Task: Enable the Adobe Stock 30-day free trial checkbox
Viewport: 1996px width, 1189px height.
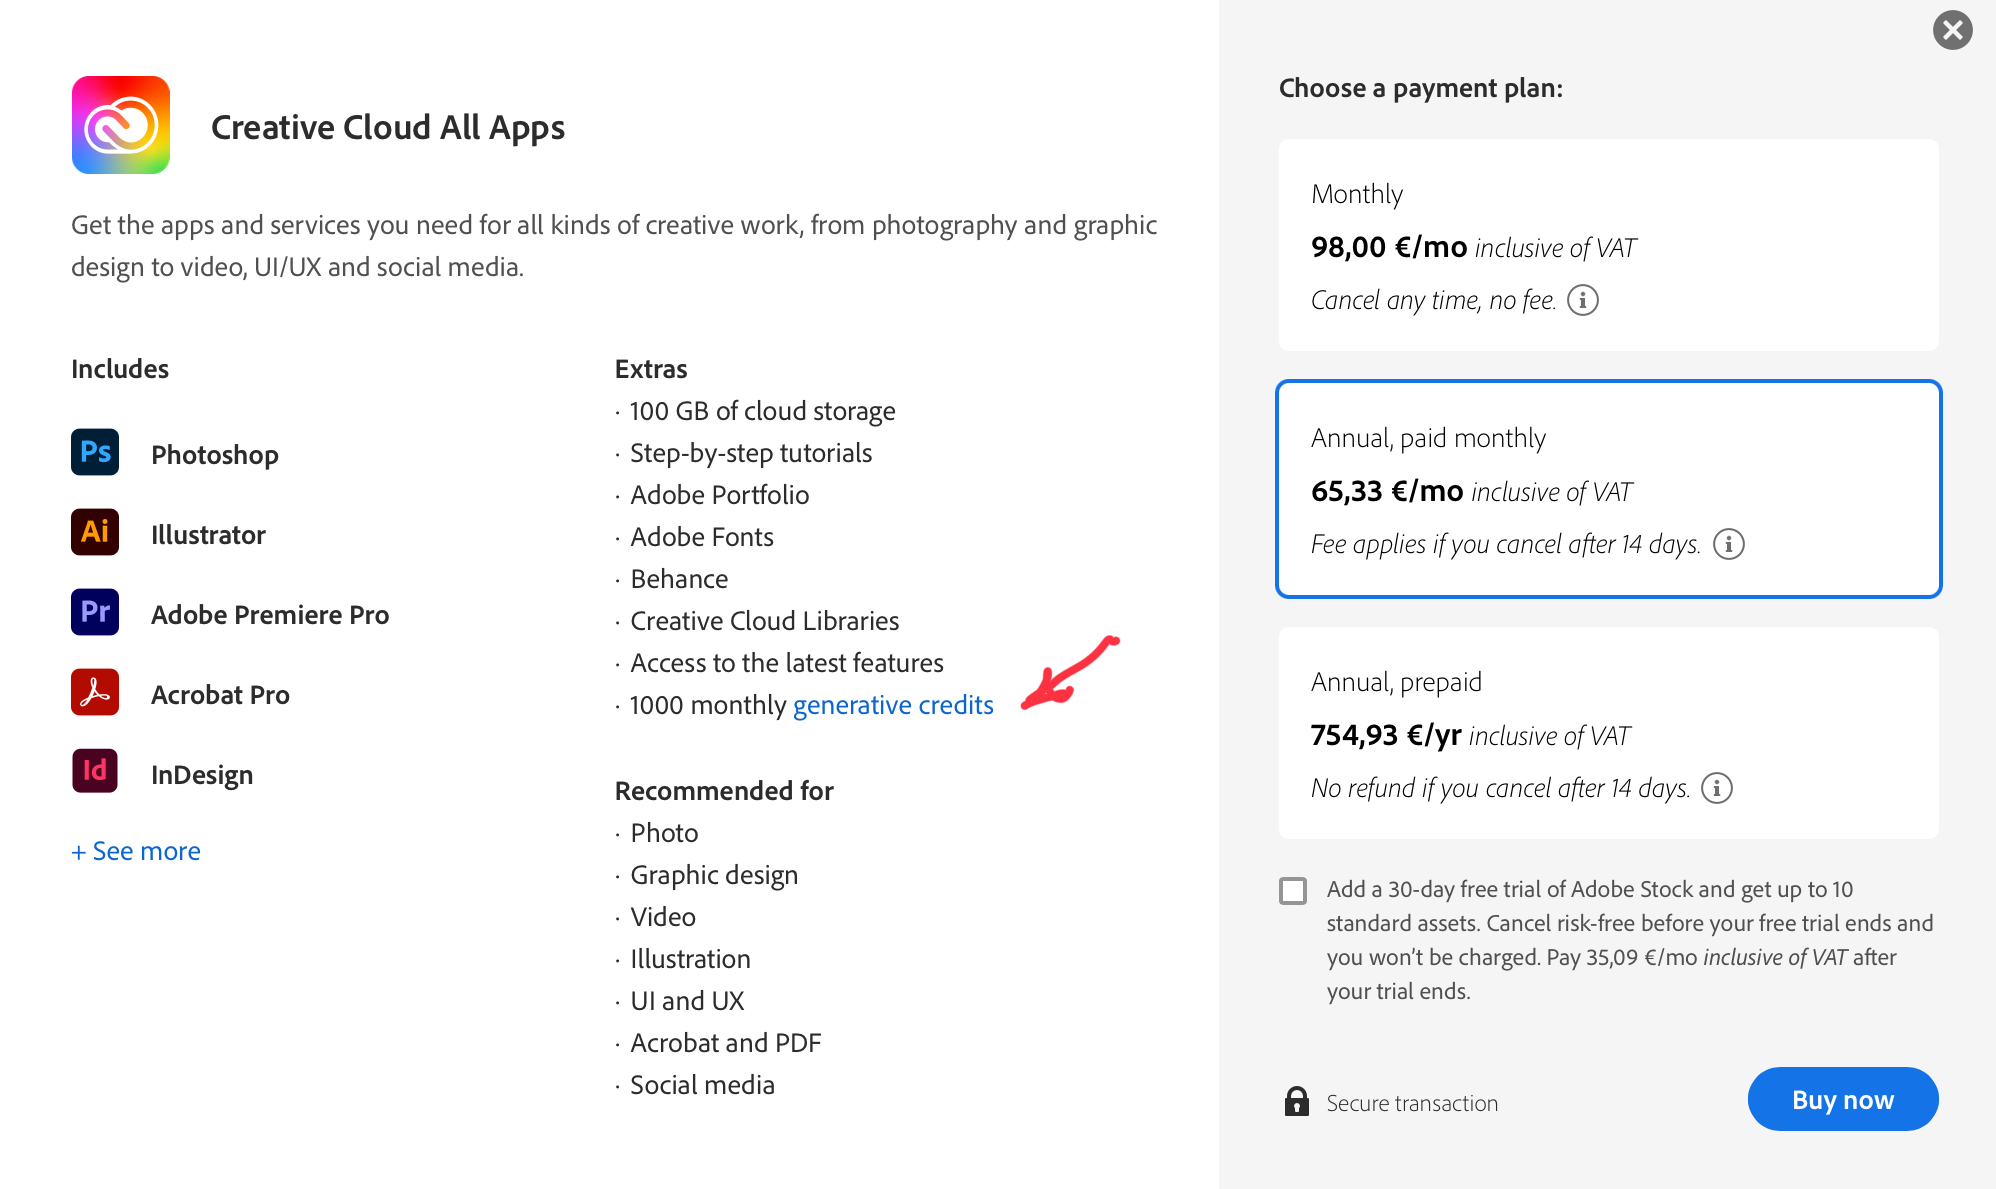Action: [1293, 890]
